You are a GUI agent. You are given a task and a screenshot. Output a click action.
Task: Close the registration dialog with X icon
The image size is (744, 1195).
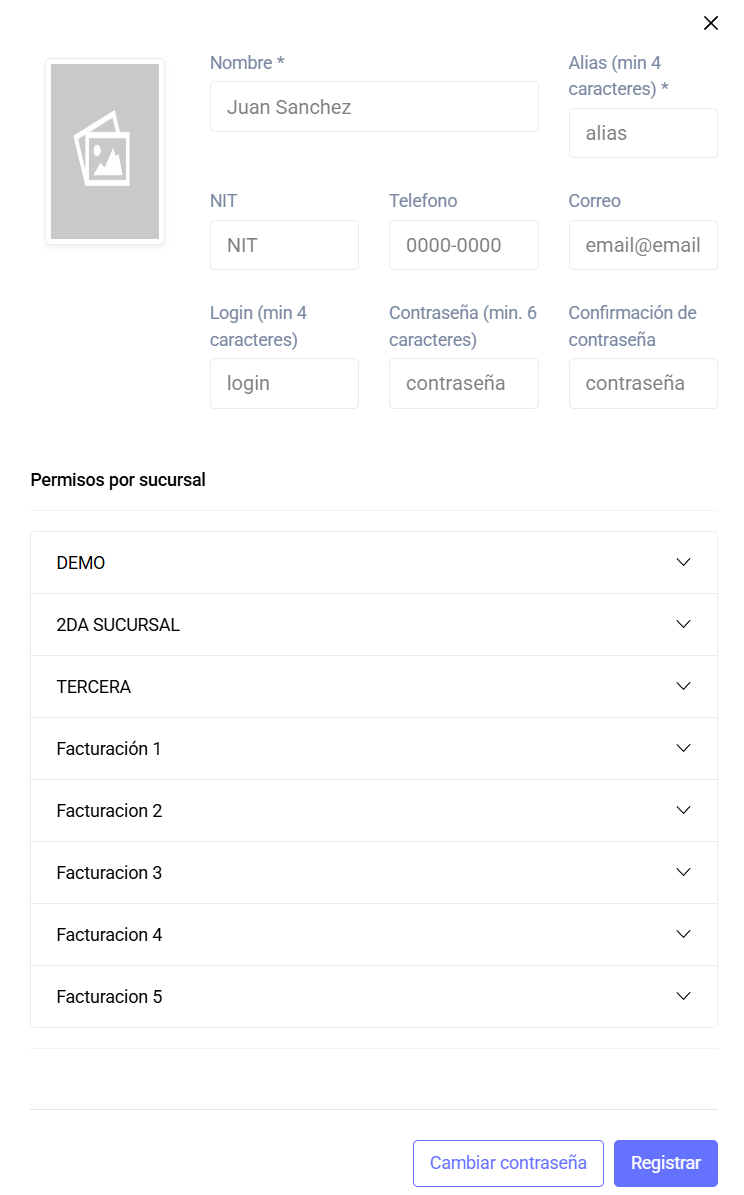[710, 23]
